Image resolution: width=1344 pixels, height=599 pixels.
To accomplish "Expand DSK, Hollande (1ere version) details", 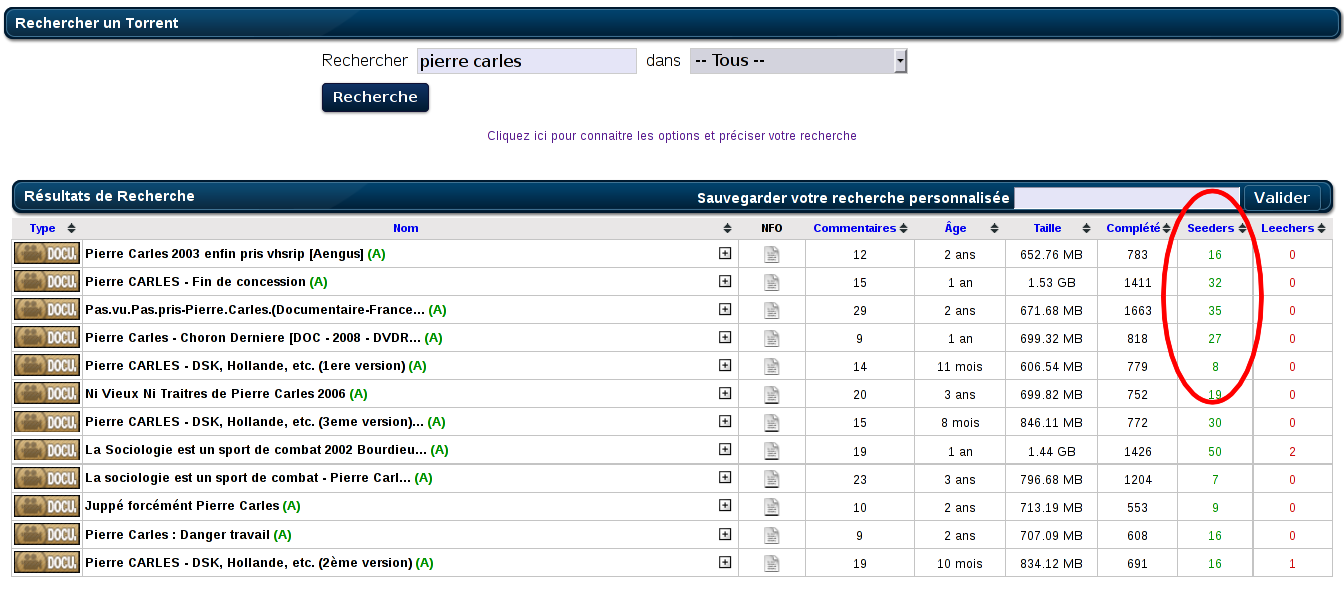I will 725,365.
